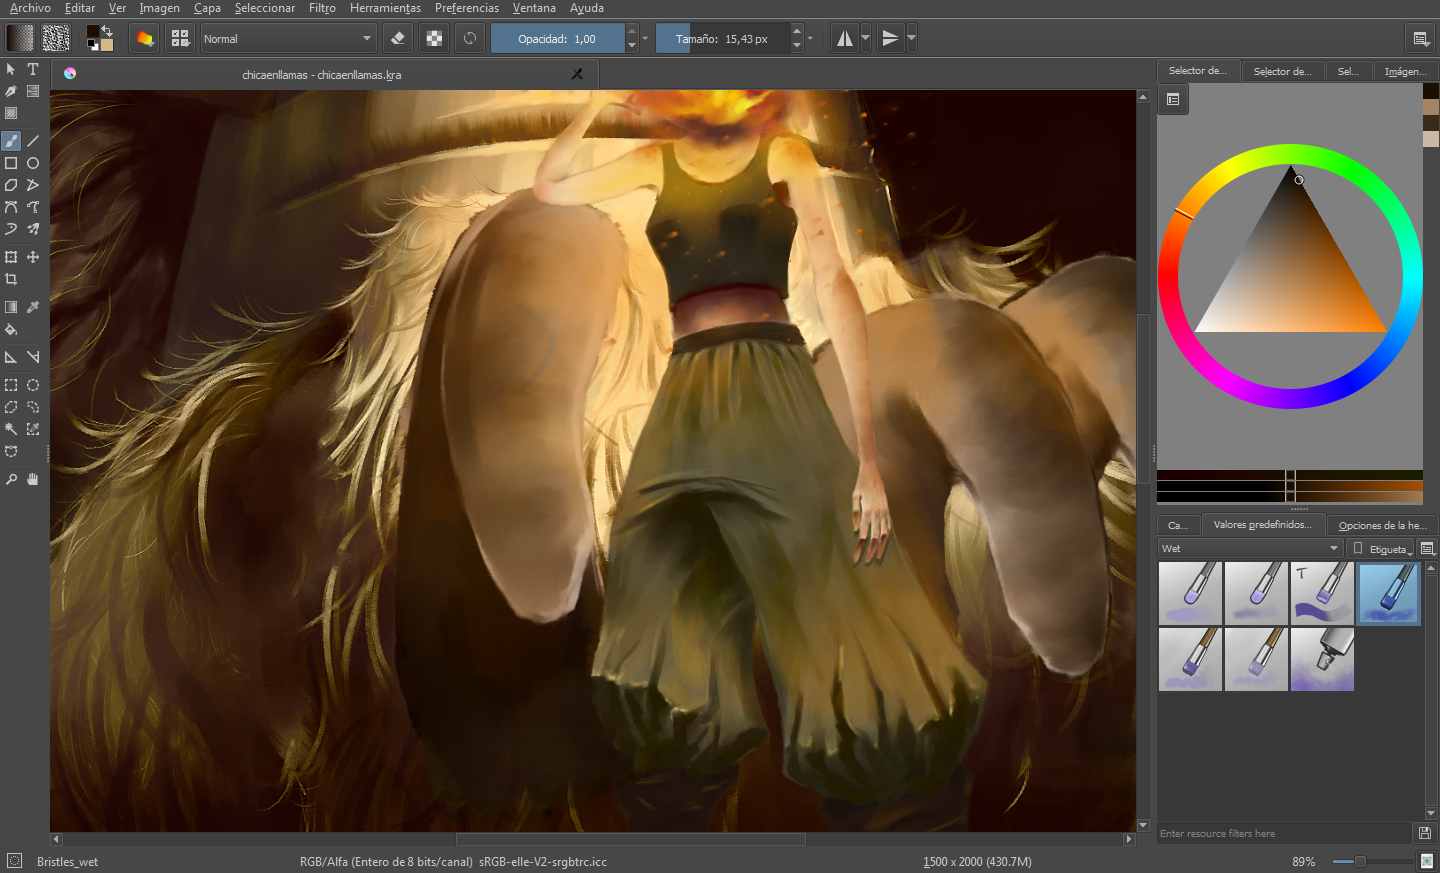Select the highlighted blue wet brush preset
The width and height of the screenshot is (1440, 873).
click(1389, 593)
